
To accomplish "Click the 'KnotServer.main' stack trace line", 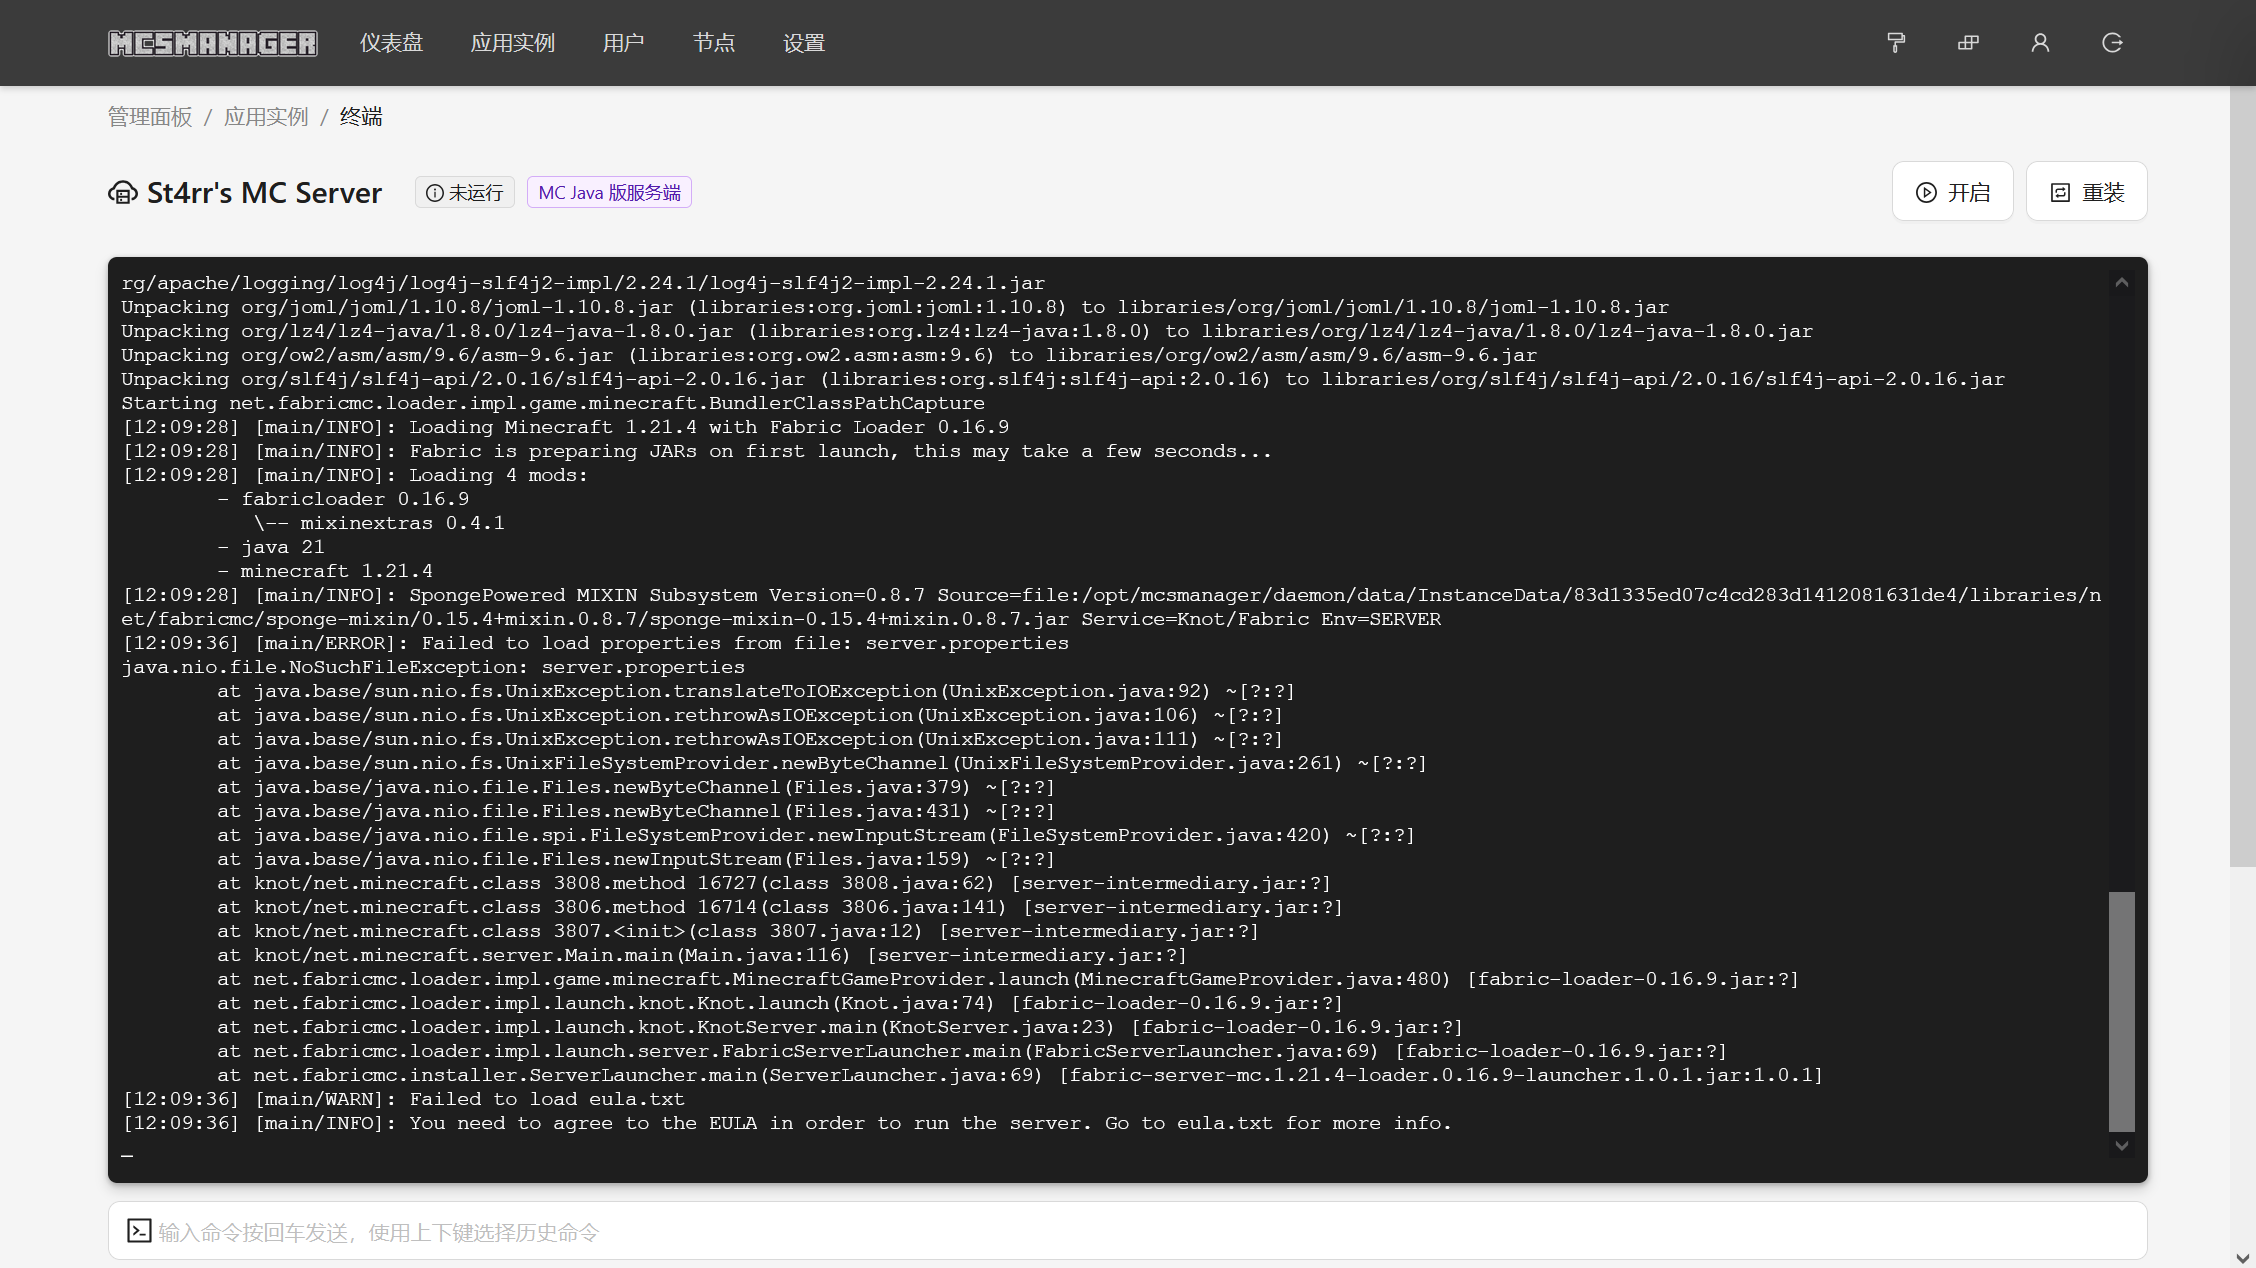I will pos(840,1027).
